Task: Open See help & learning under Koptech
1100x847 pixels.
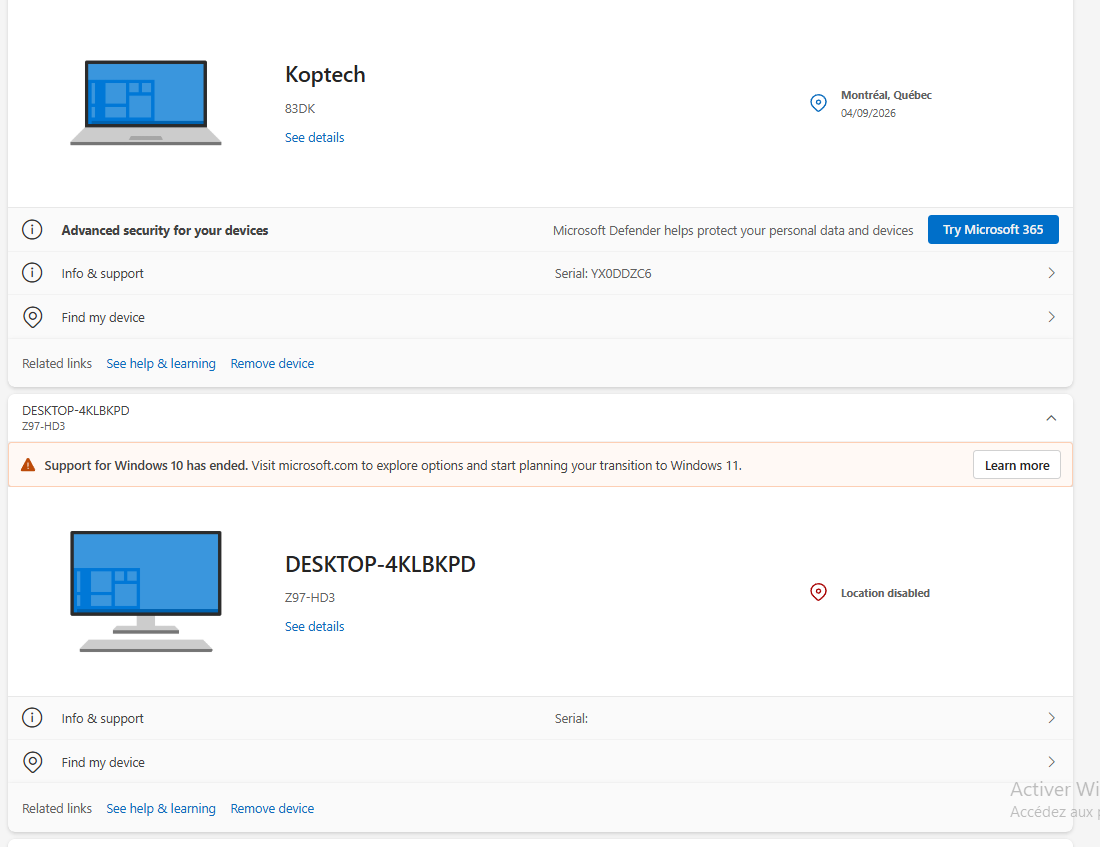Action: [161, 364]
